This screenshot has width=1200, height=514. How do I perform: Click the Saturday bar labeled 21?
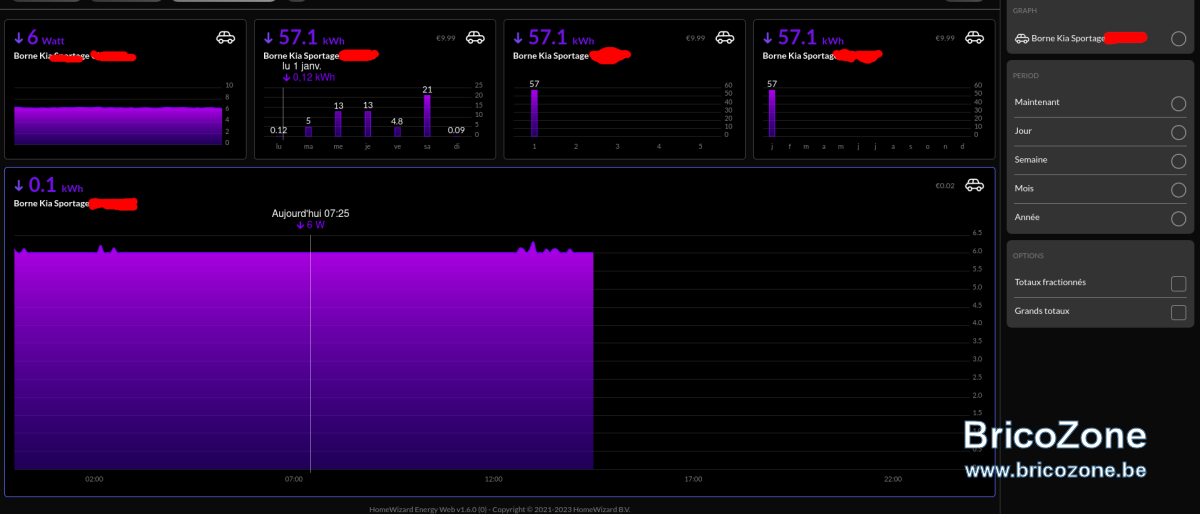(427, 116)
